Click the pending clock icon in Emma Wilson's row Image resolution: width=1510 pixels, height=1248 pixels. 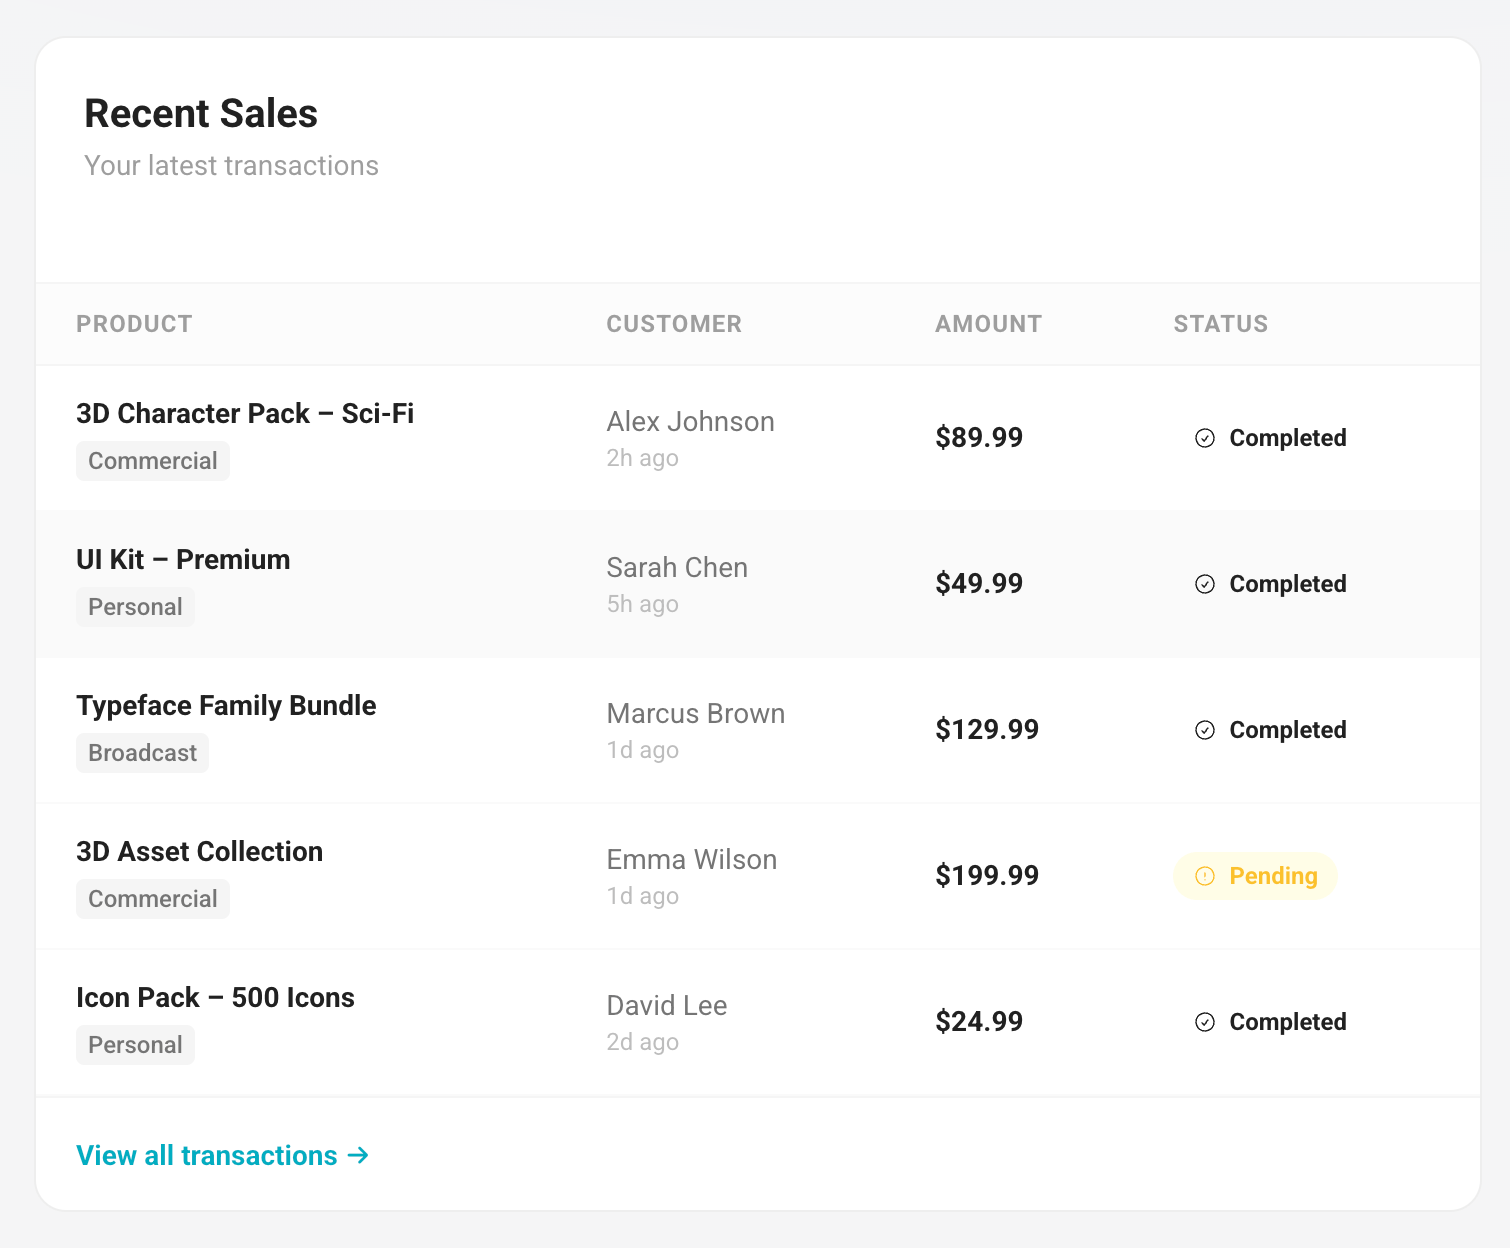coord(1205,876)
